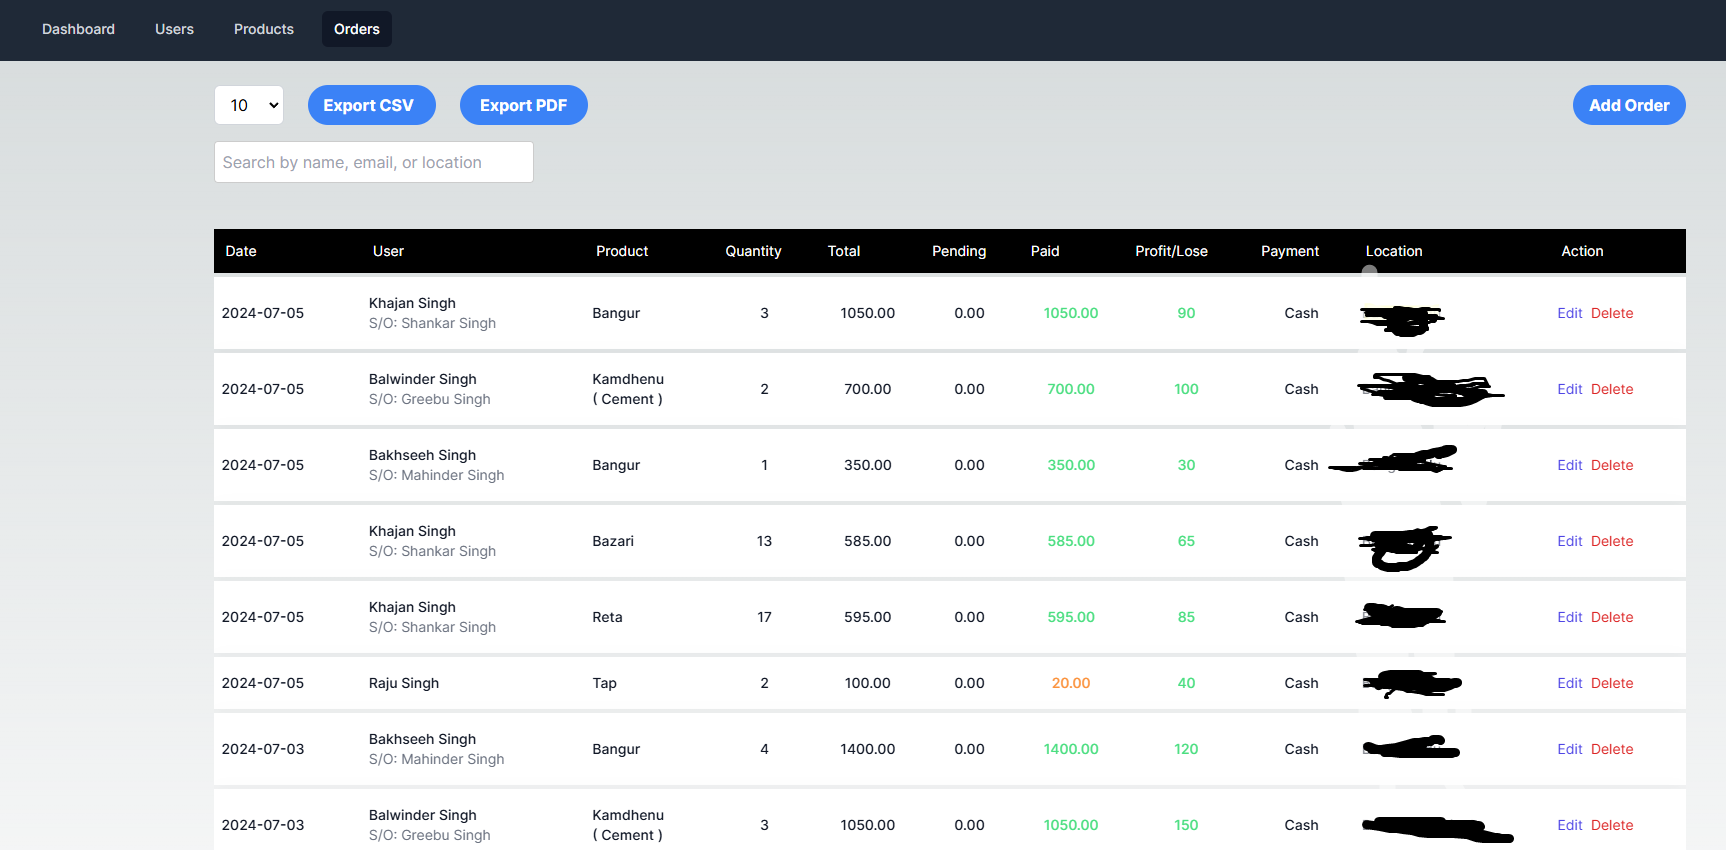Delete Balwinder Singh's 1050.00 Kamdhenu order
Image resolution: width=1726 pixels, height=850 pixels.
tap(1611, 825)
